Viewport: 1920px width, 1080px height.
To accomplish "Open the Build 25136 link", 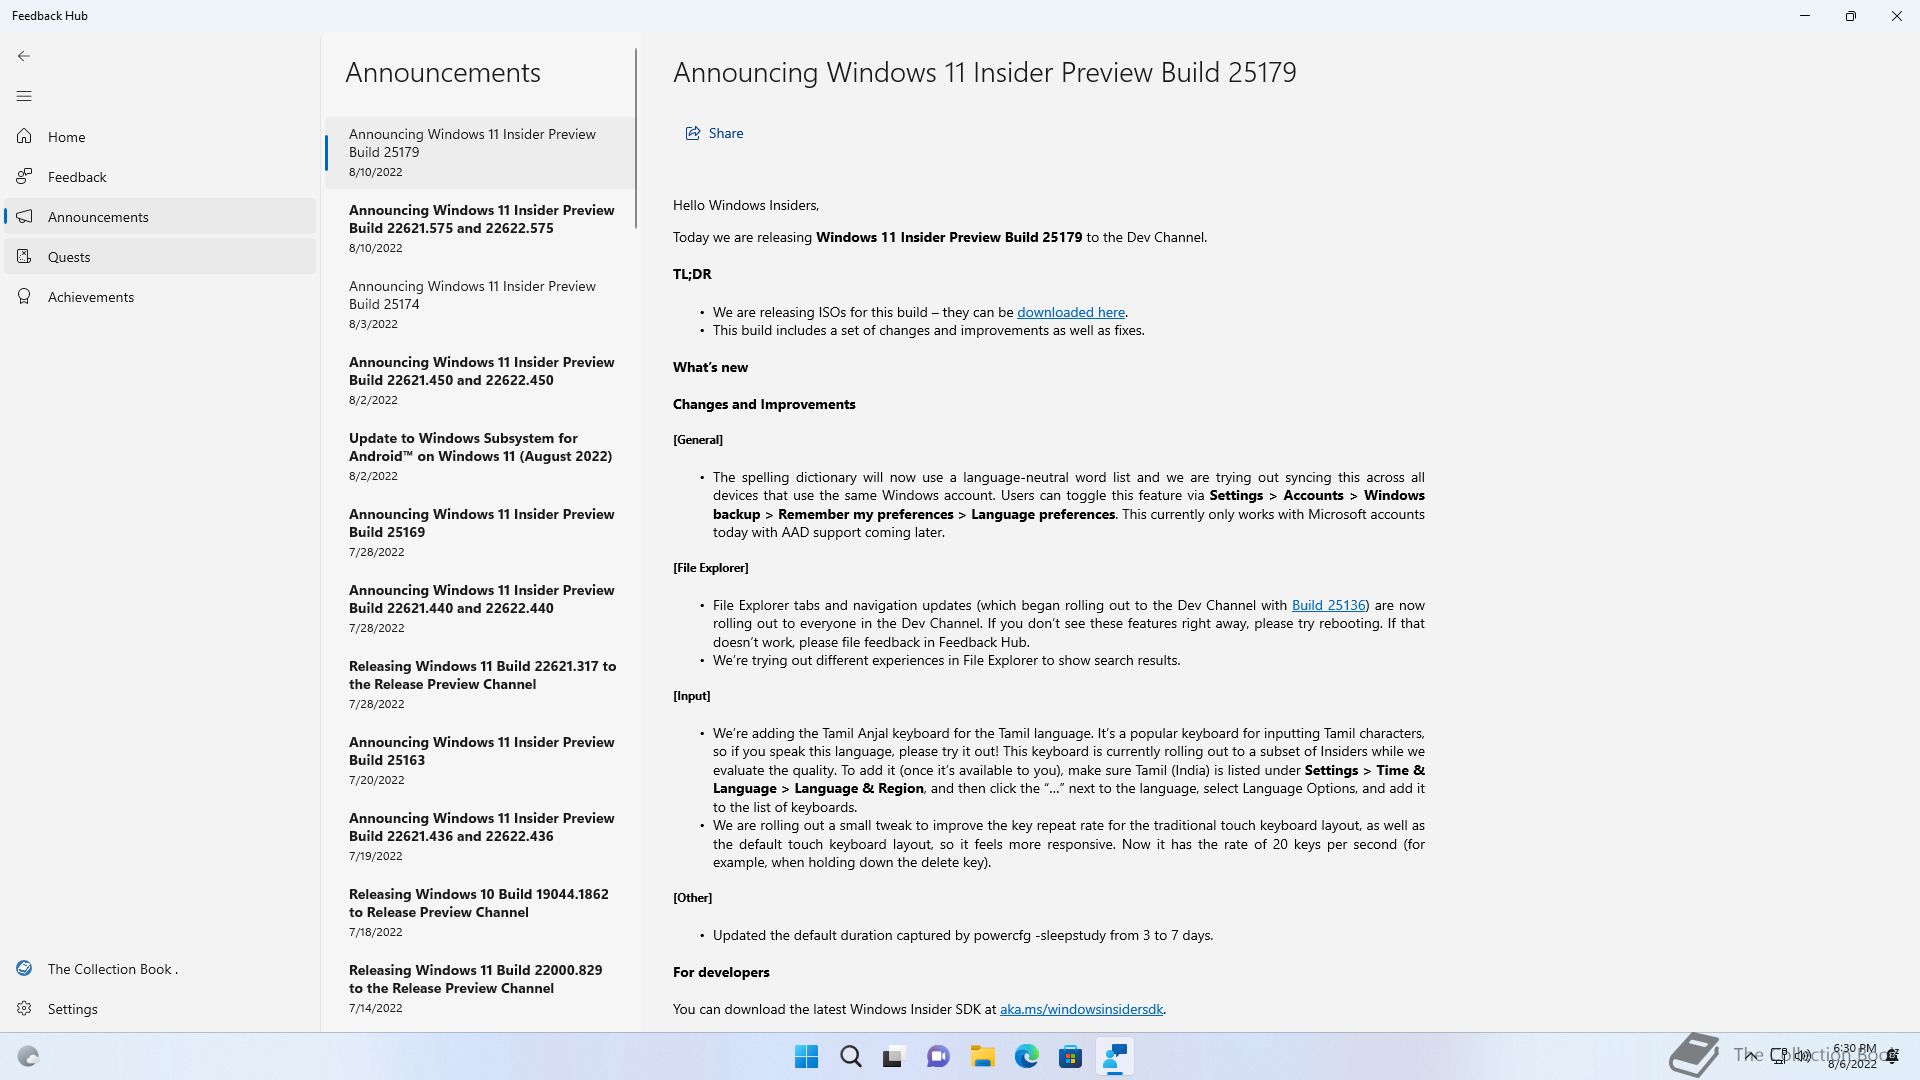I will tap(1328, 605).
